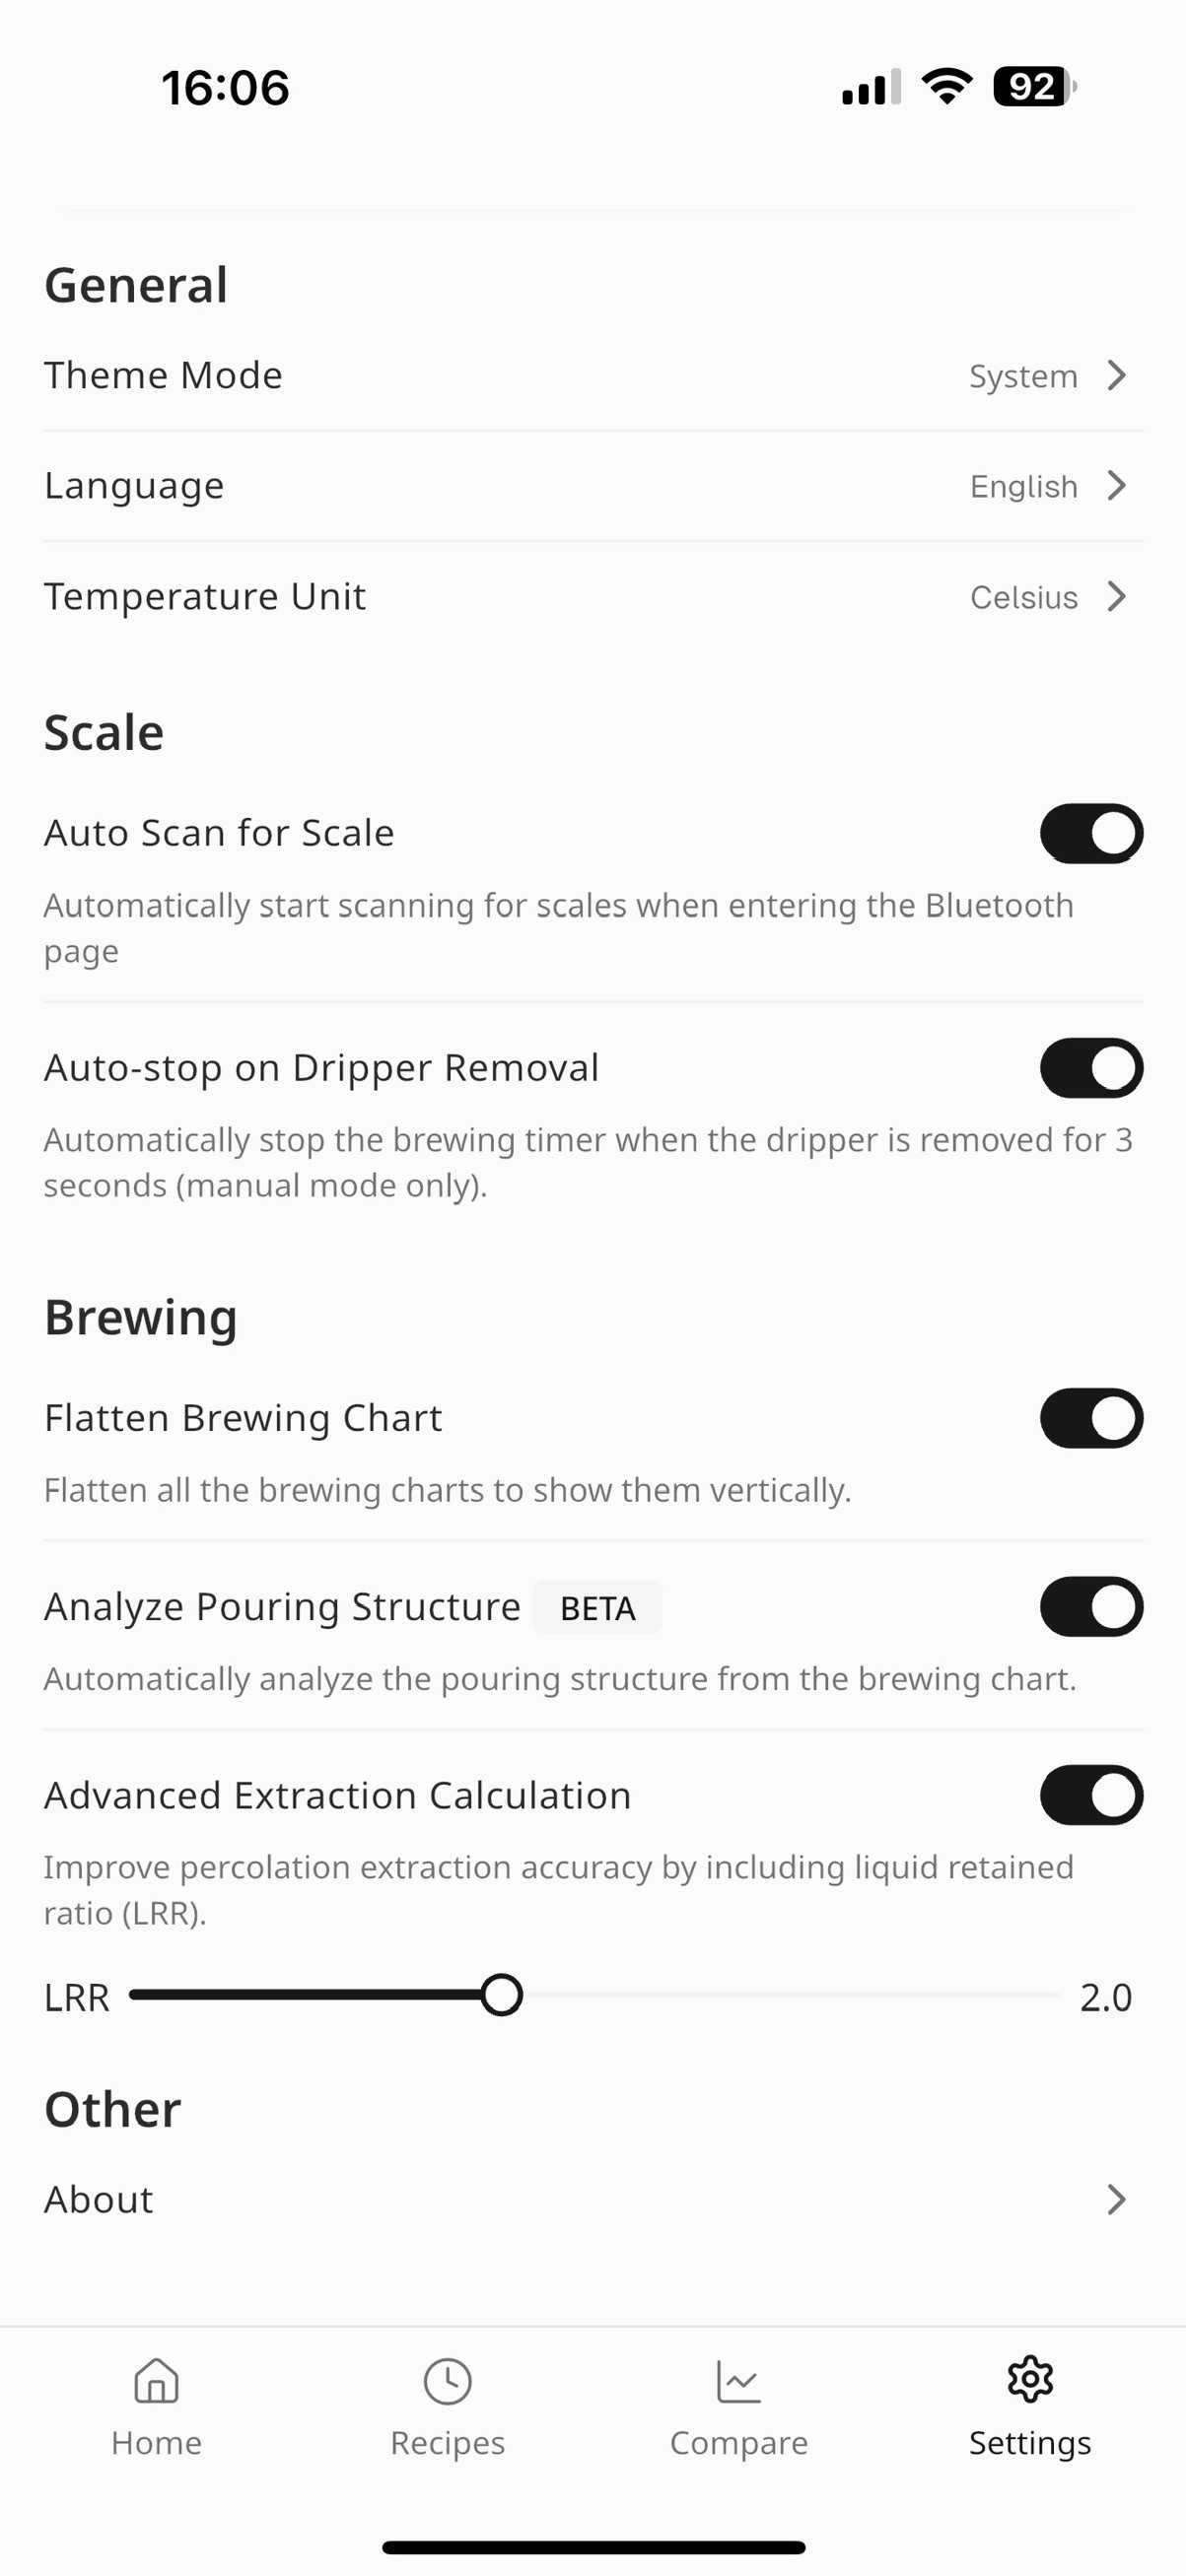Switch to the Recipes tab
Viewport: 1186px width, 2576px height.
click(447, 2410)
